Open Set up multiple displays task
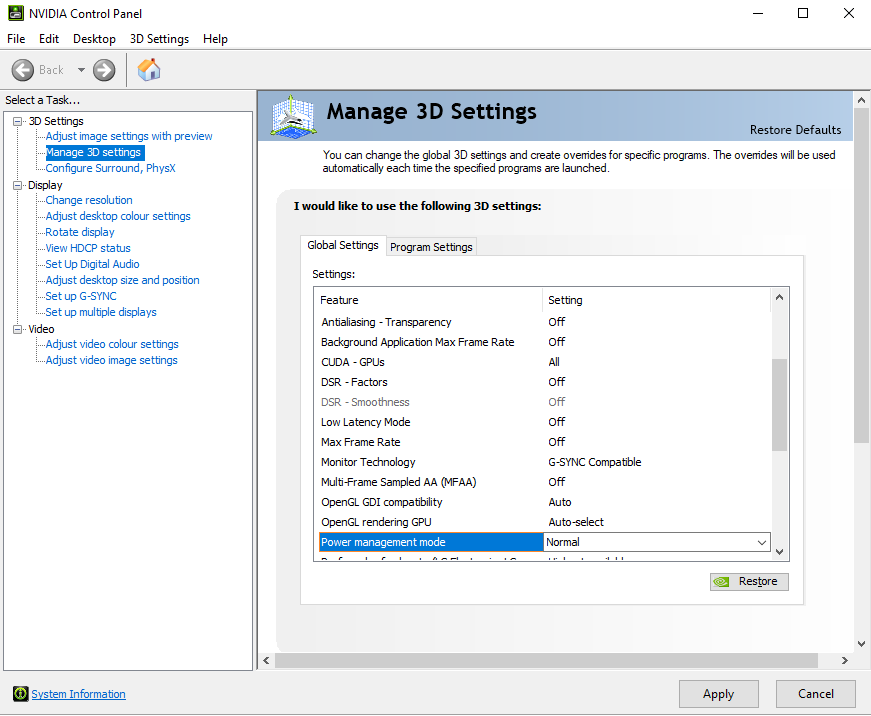This screenshot has height=716, width=871. coord(101,312)
